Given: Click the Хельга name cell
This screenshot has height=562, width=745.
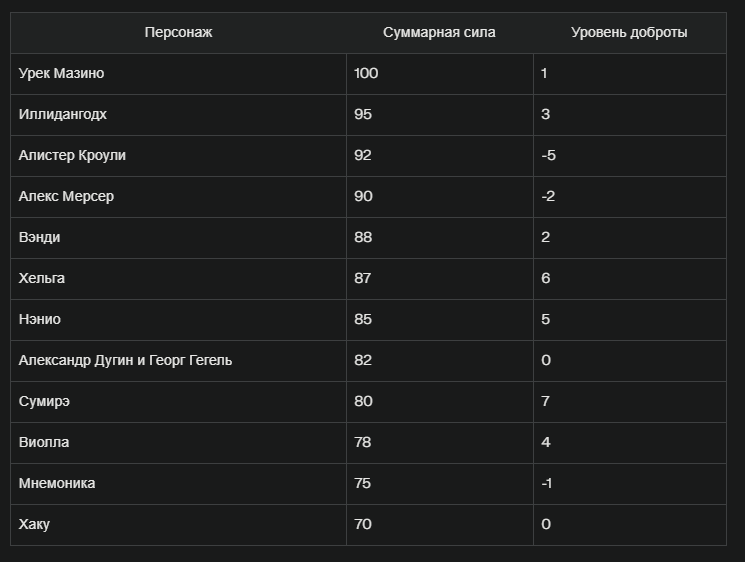Looking at the screenshot, I should coord(178,278).
